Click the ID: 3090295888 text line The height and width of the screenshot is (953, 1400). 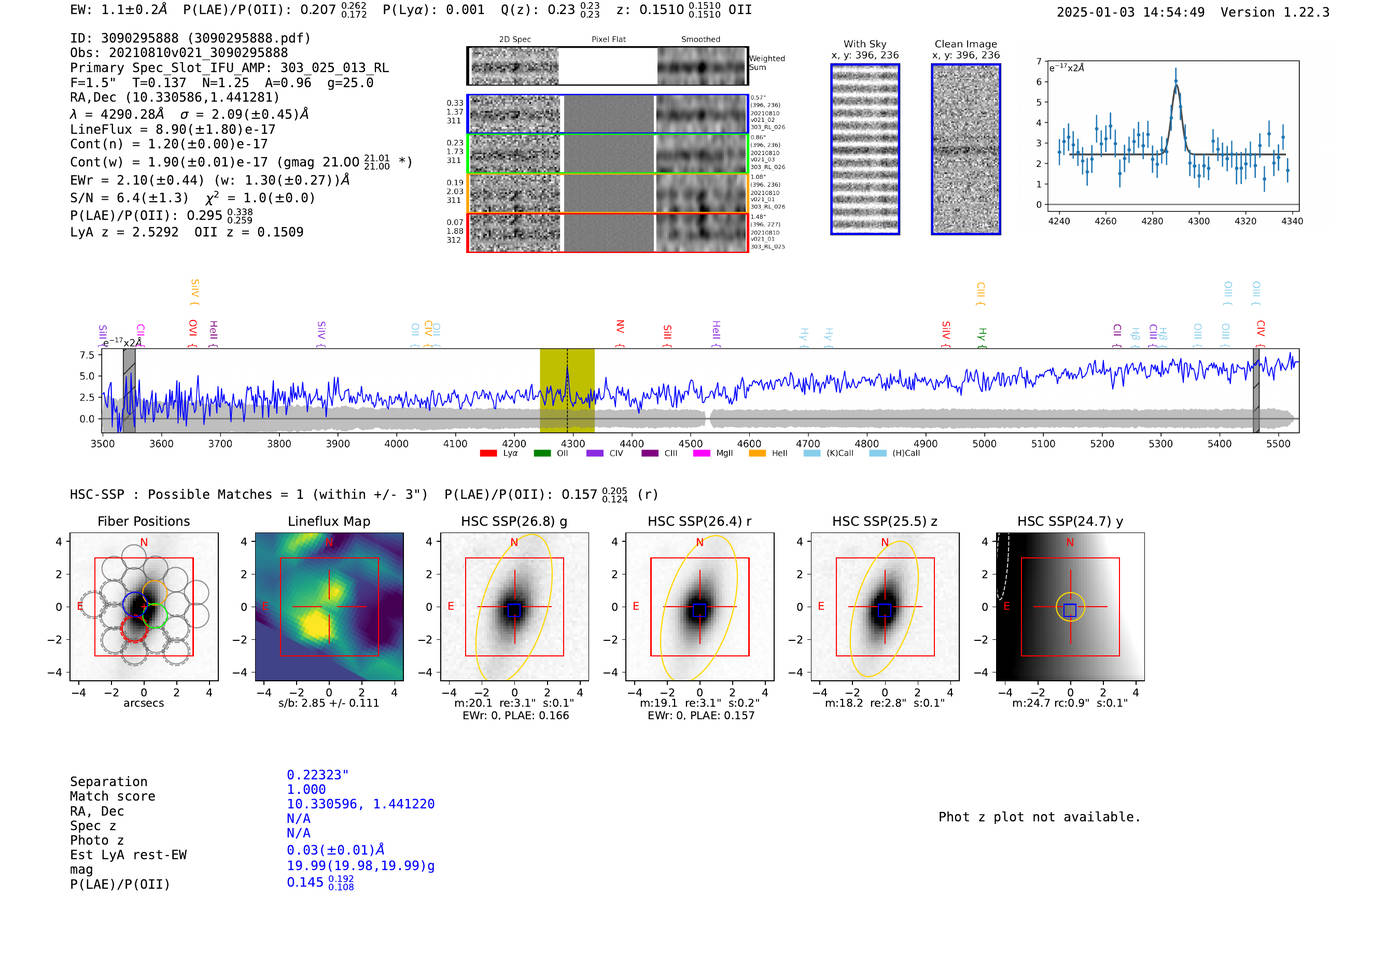pos(190,38)
